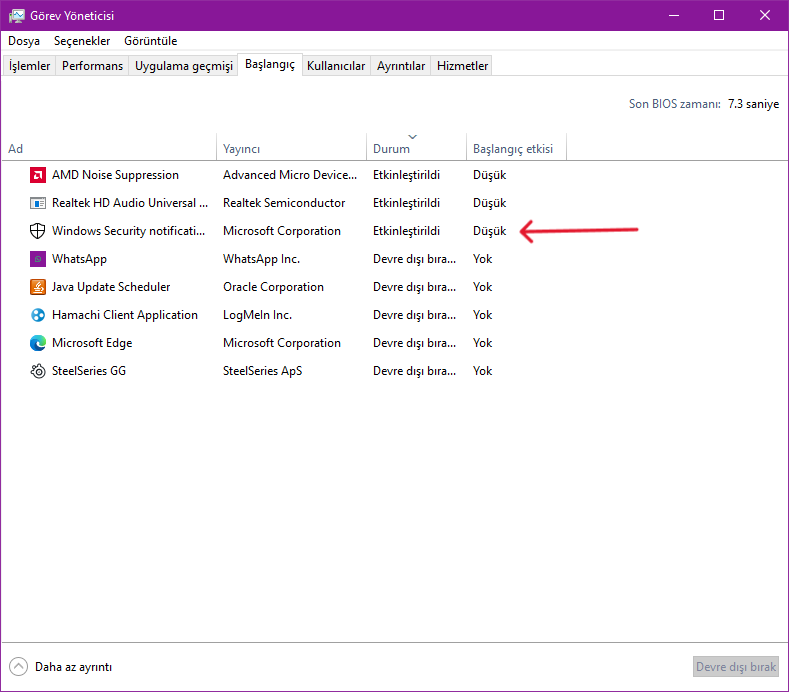Select the AMD Noise Suppression row name
Viewport: 789px width, 692px height.
(x=115, y=175)
